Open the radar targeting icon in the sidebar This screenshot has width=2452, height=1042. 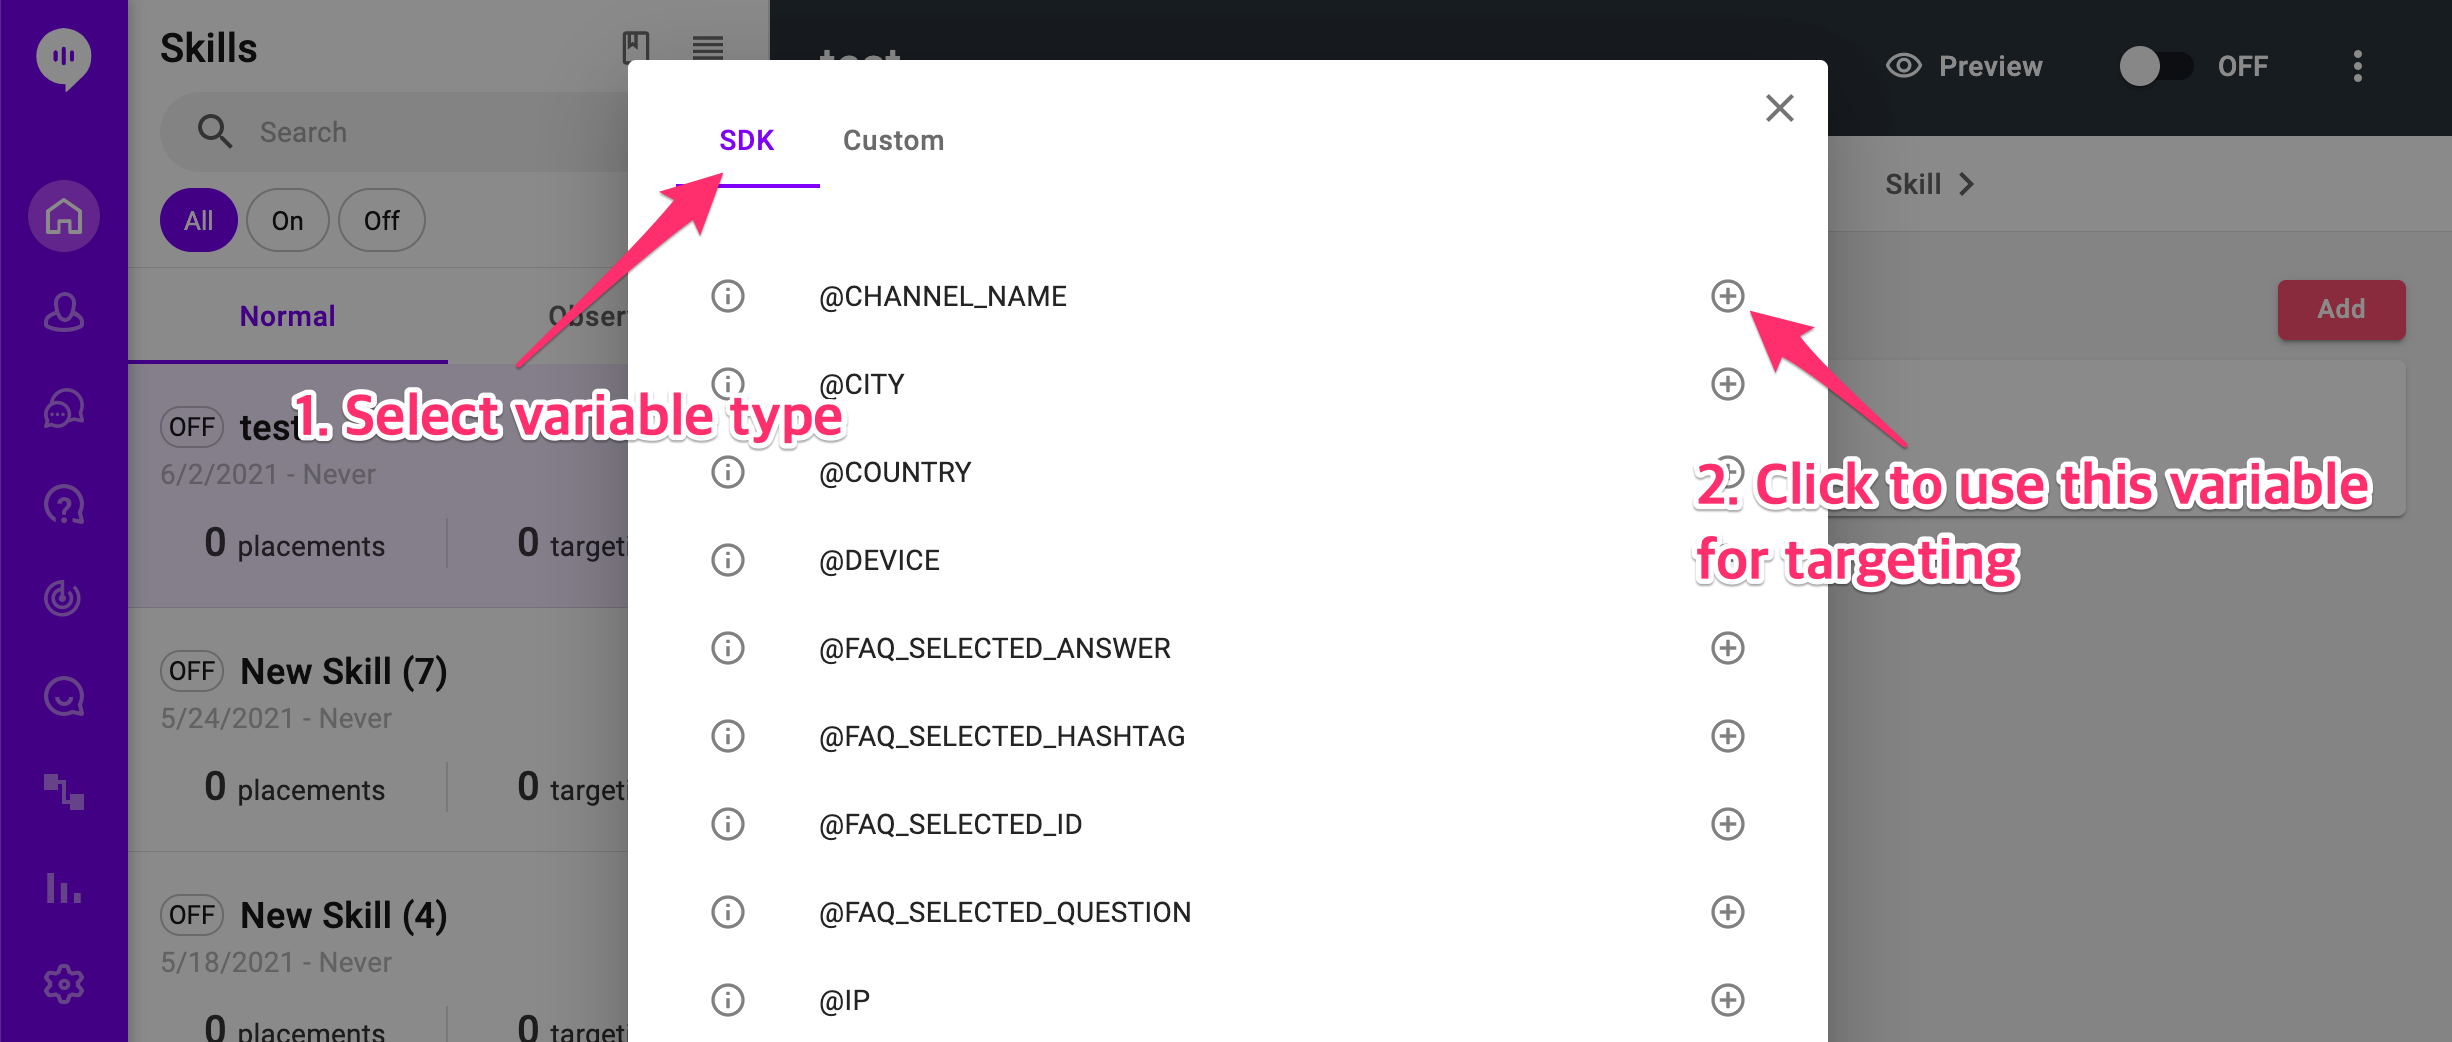coord(64,598)
